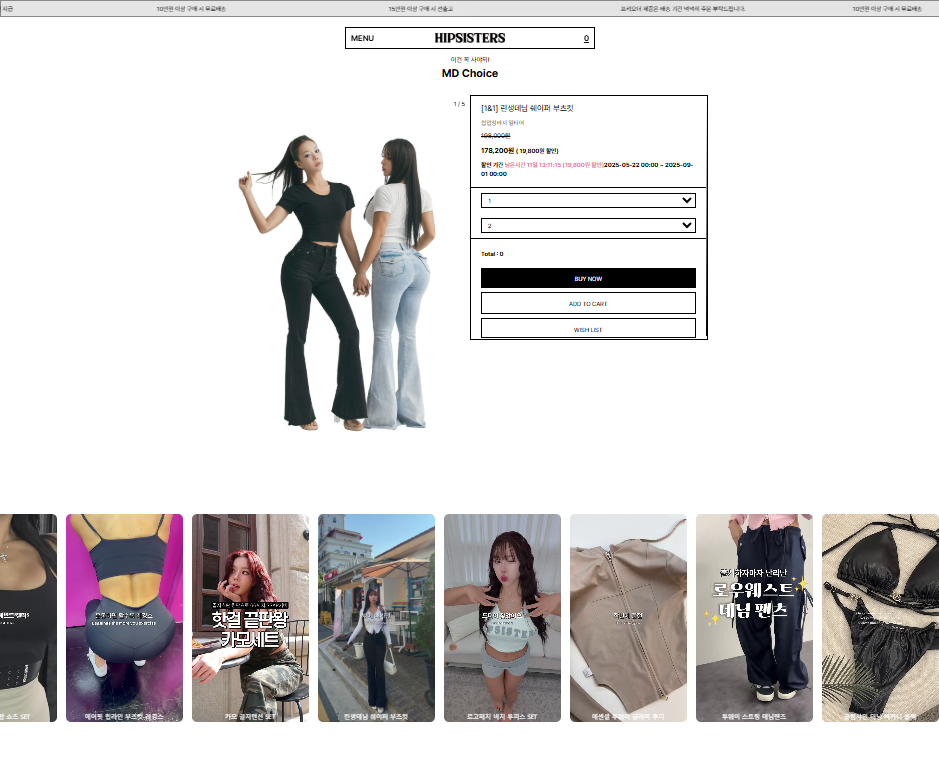Open the beige zip-up hoodie video thumbnail
Image resolution: width=939 pixels, height=770 pixels.
pos(628,617)
